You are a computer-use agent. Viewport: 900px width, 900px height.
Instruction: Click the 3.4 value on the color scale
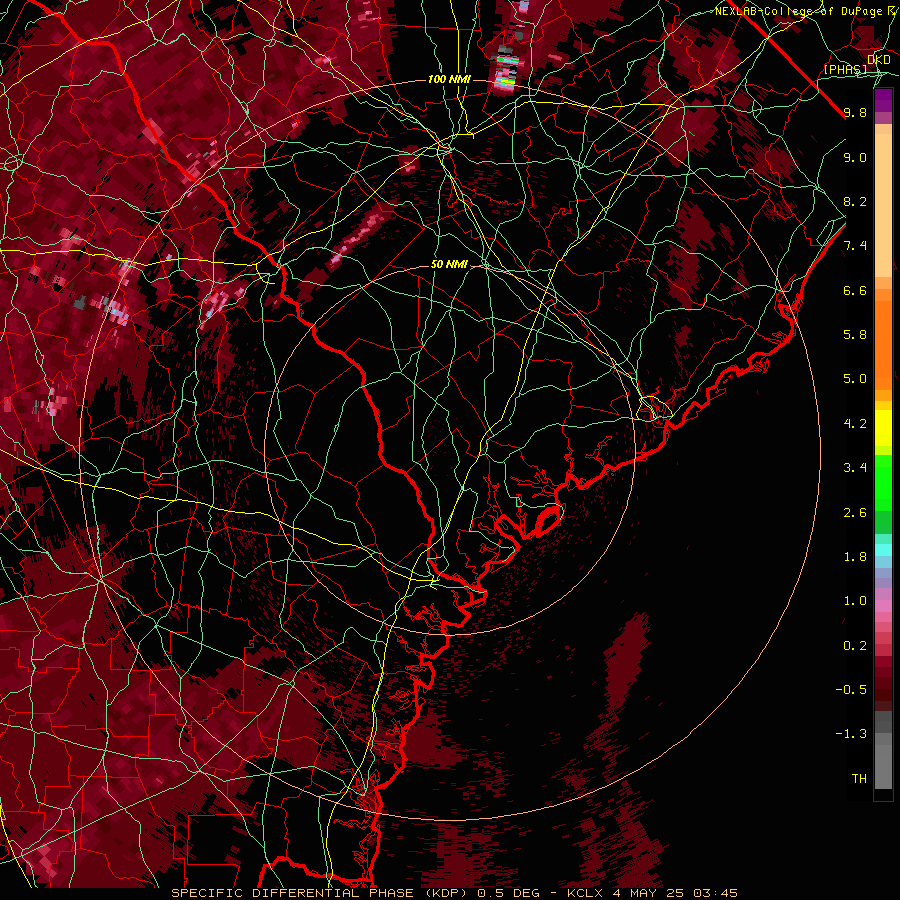click(855, 468)
